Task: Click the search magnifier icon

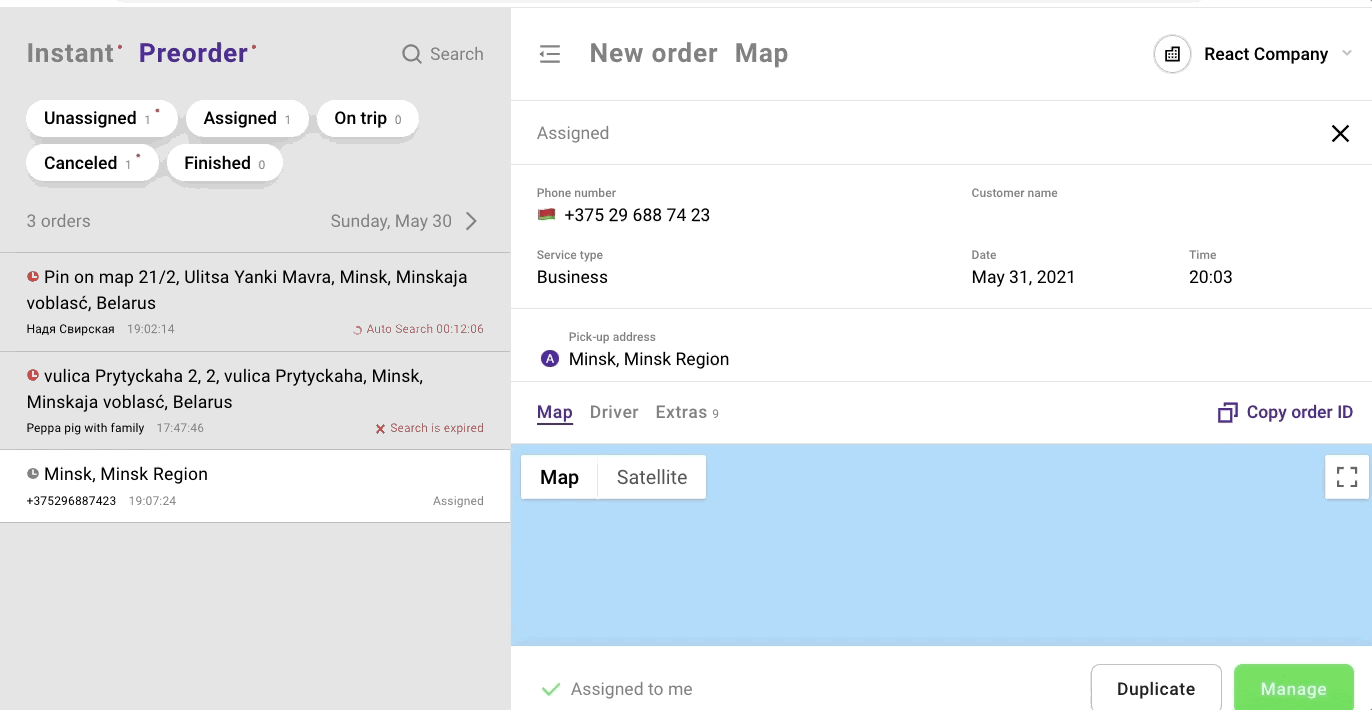Action: pyautogui.click(x=411, y=54)
